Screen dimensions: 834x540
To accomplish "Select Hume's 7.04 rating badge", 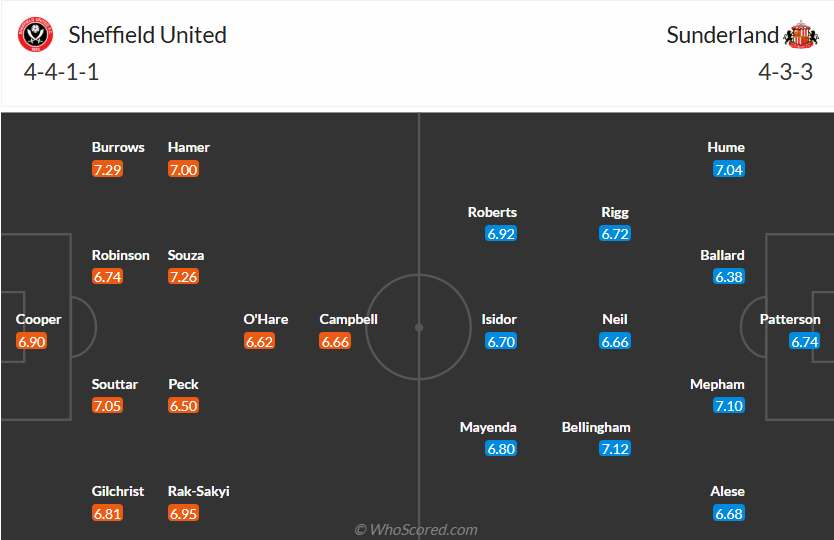I will 729,170.
